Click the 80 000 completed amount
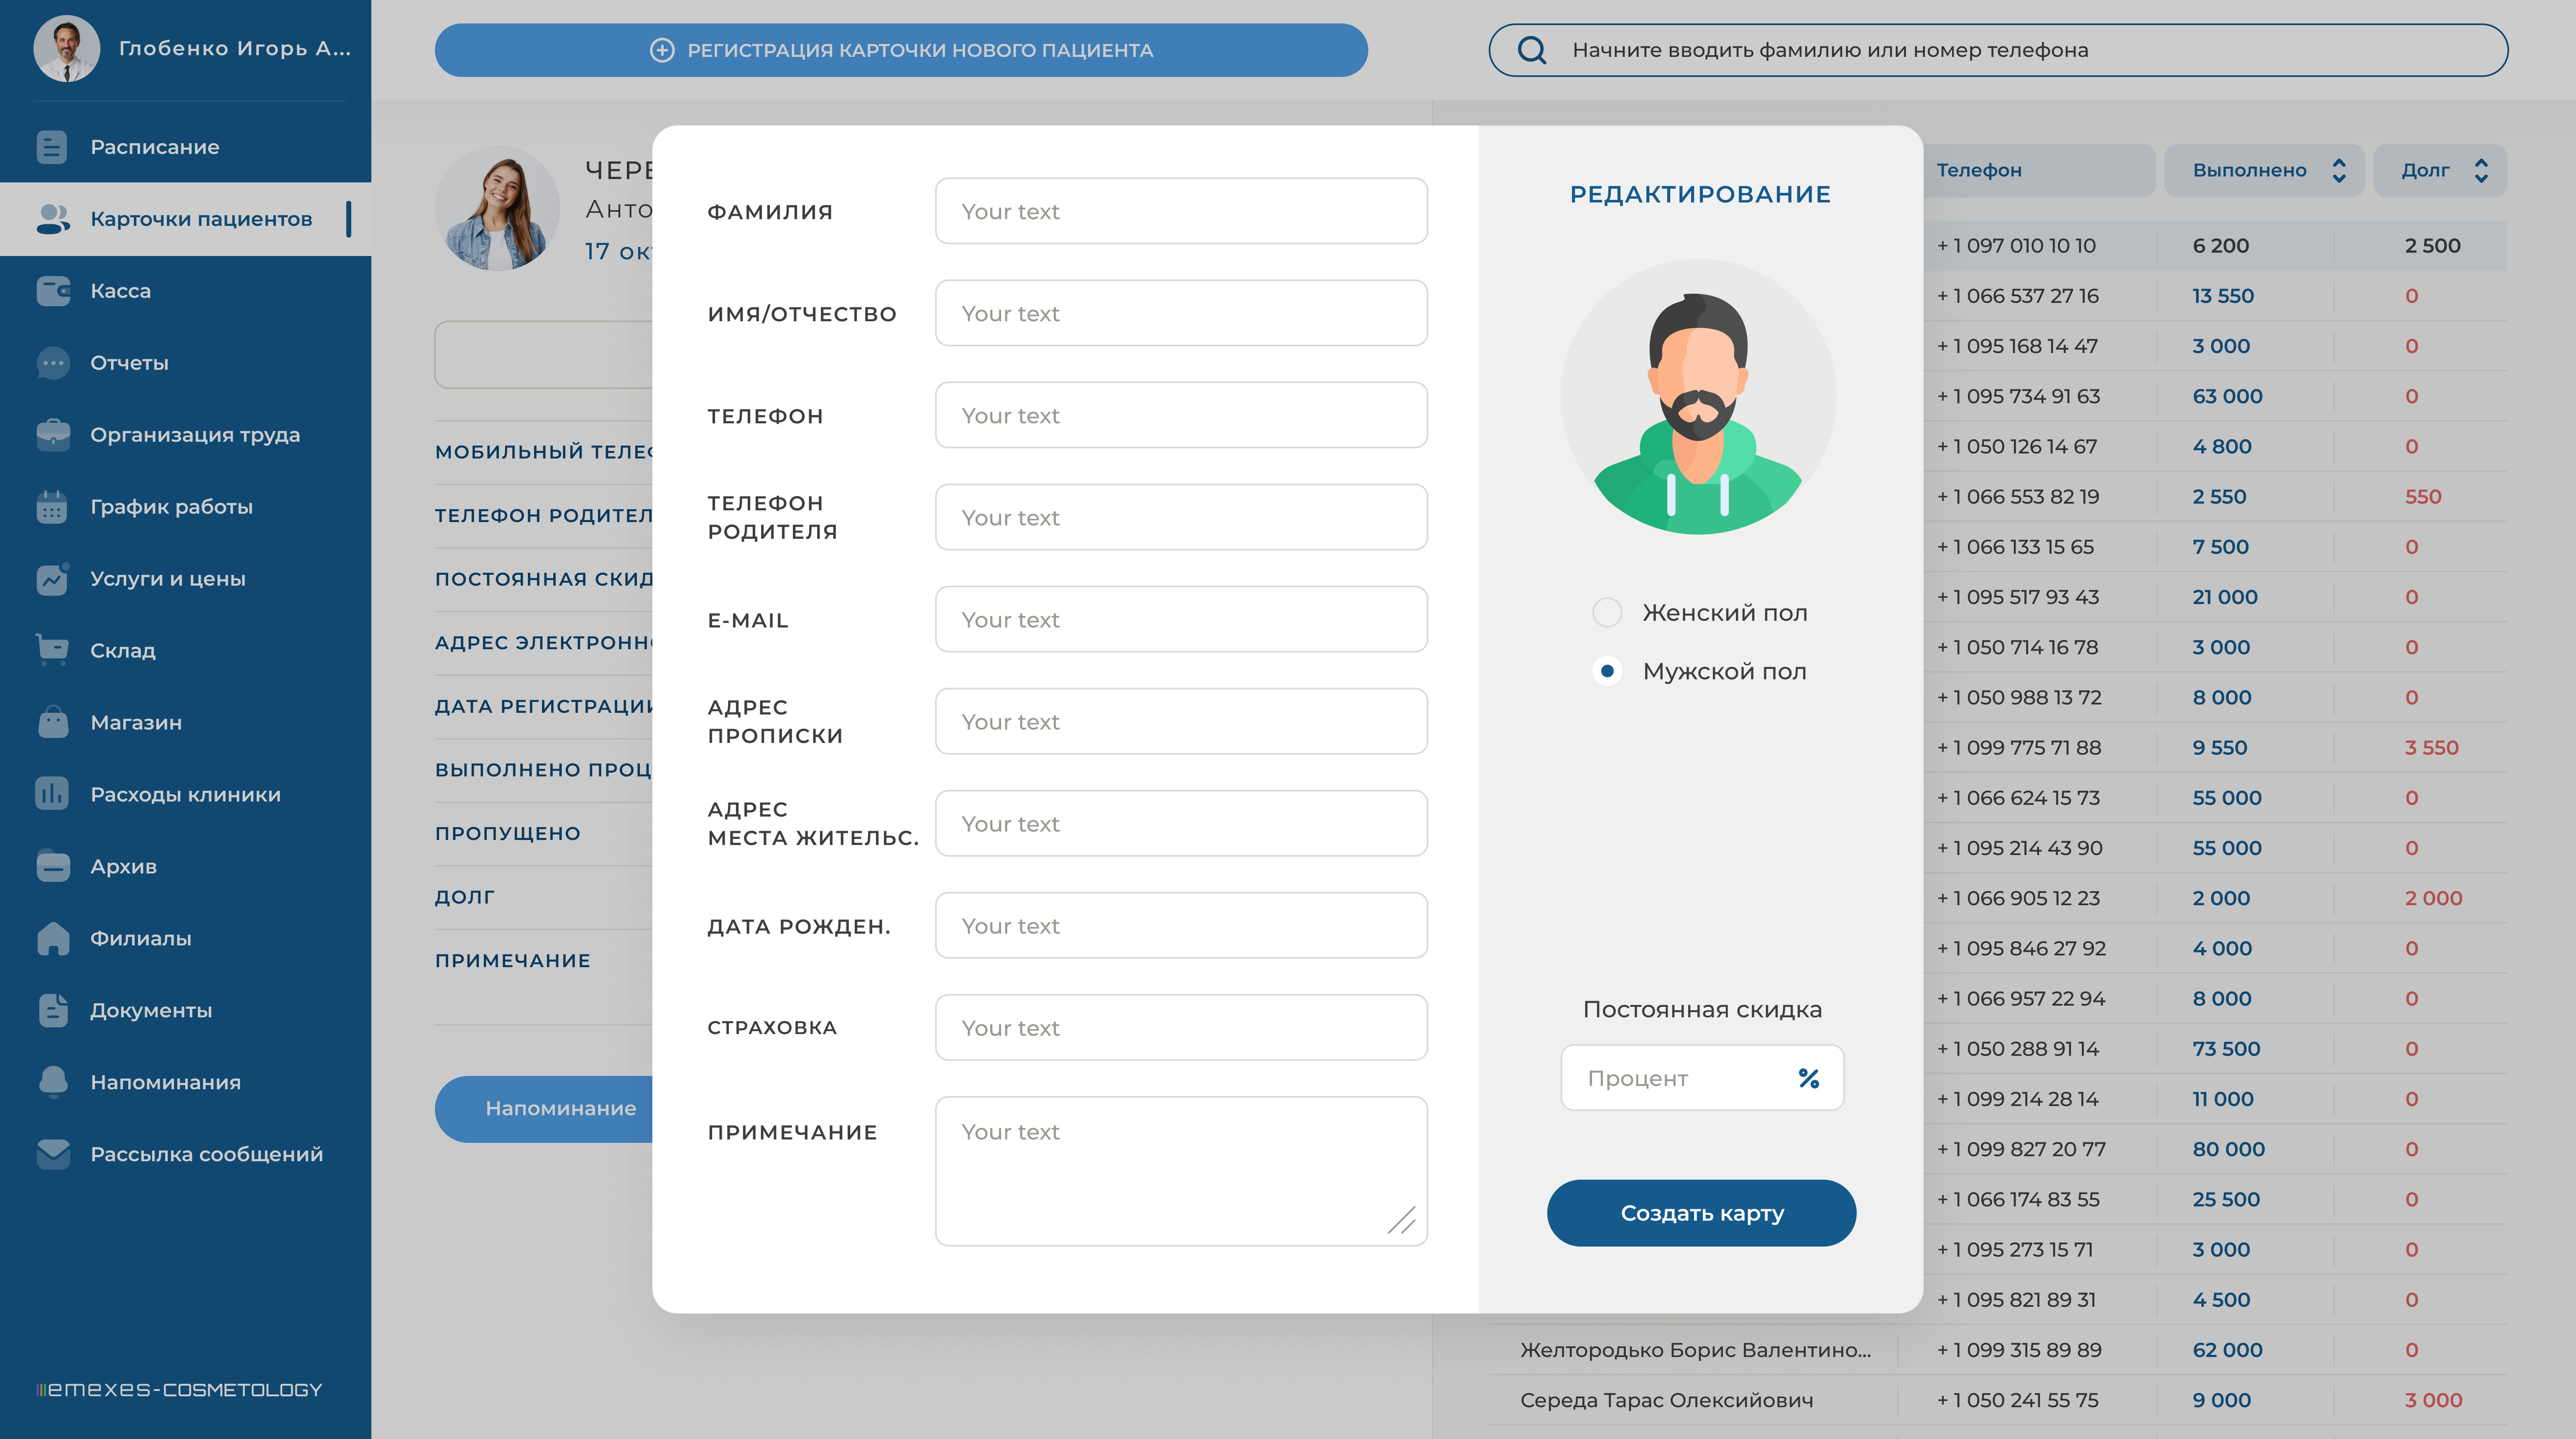Screen dimensions: 2576x1439 [2228, 1149]
